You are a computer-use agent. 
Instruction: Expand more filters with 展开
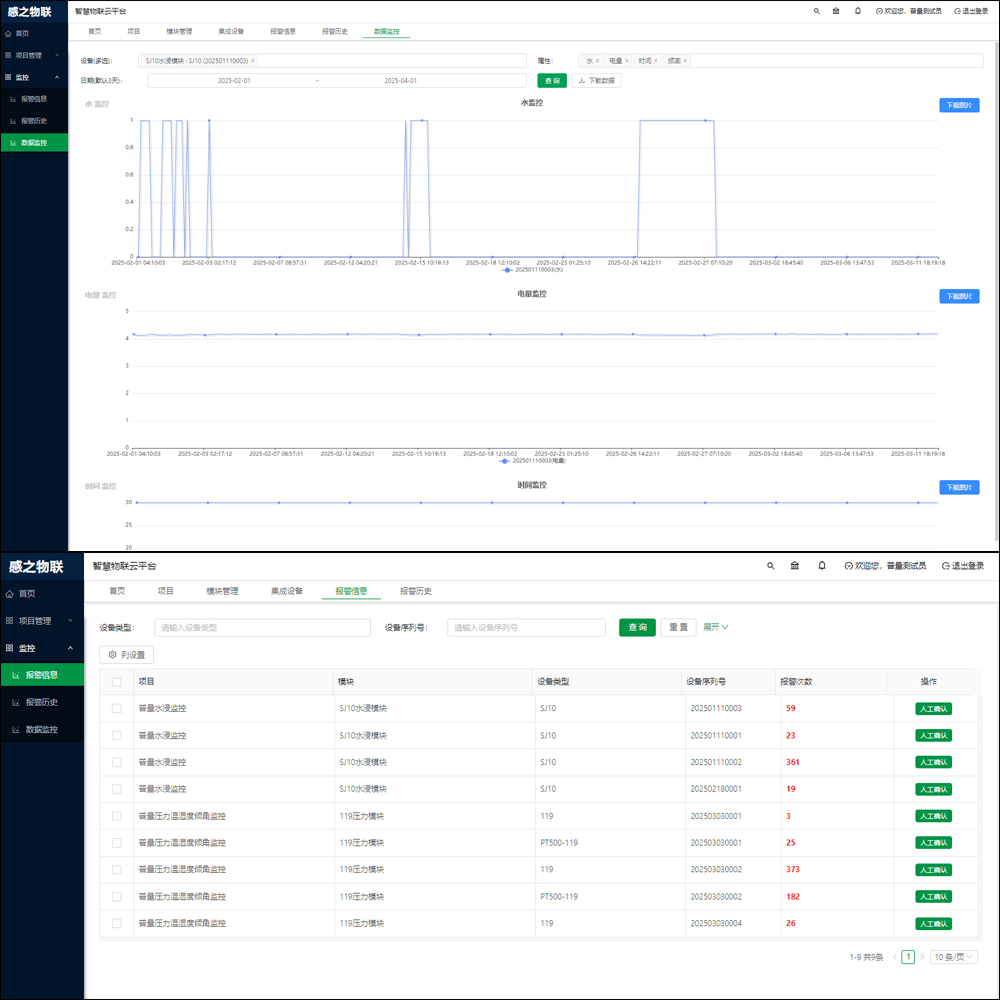click(716, 628)
